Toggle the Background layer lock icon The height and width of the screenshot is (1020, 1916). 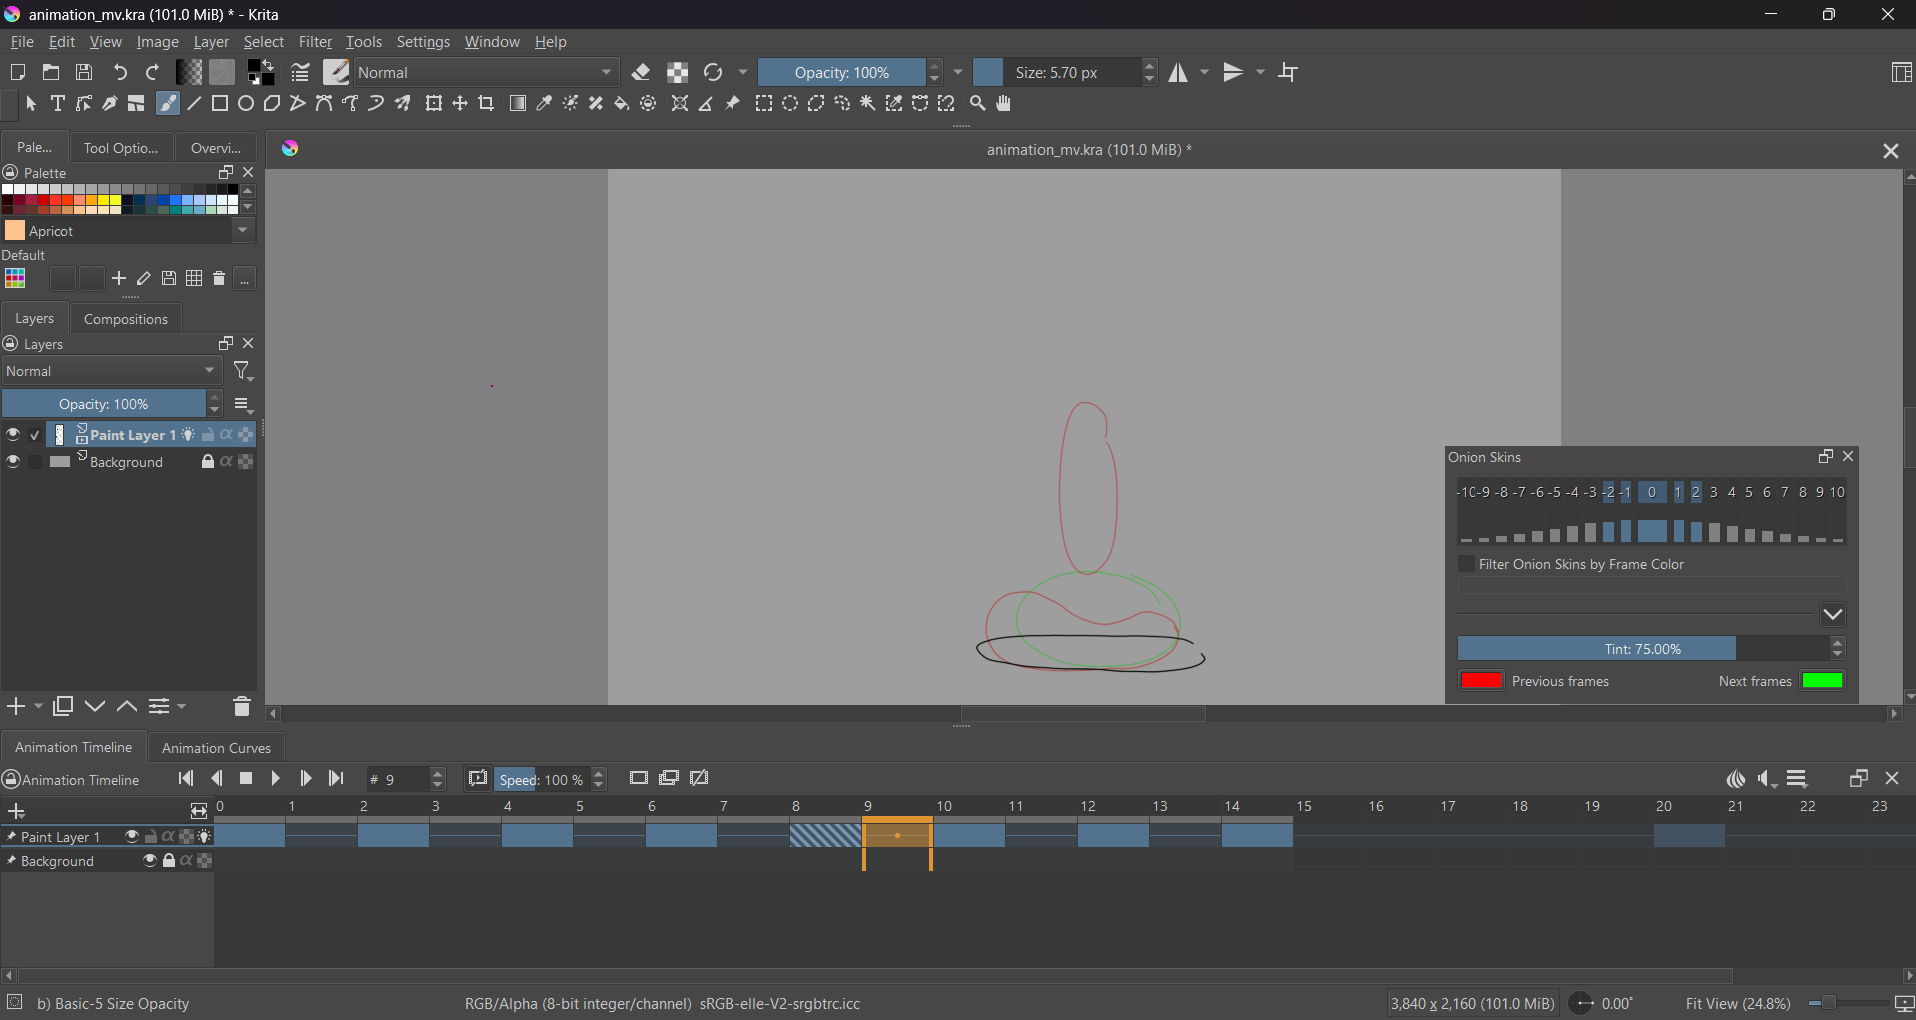point(207,462)
